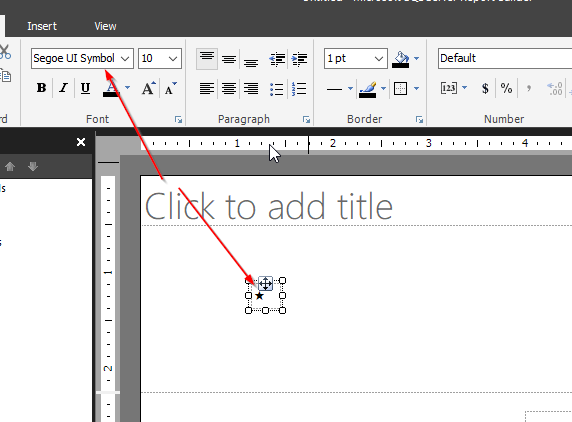Apply numbered list formatting
The image size is (572, 422).
coord(299,89)
